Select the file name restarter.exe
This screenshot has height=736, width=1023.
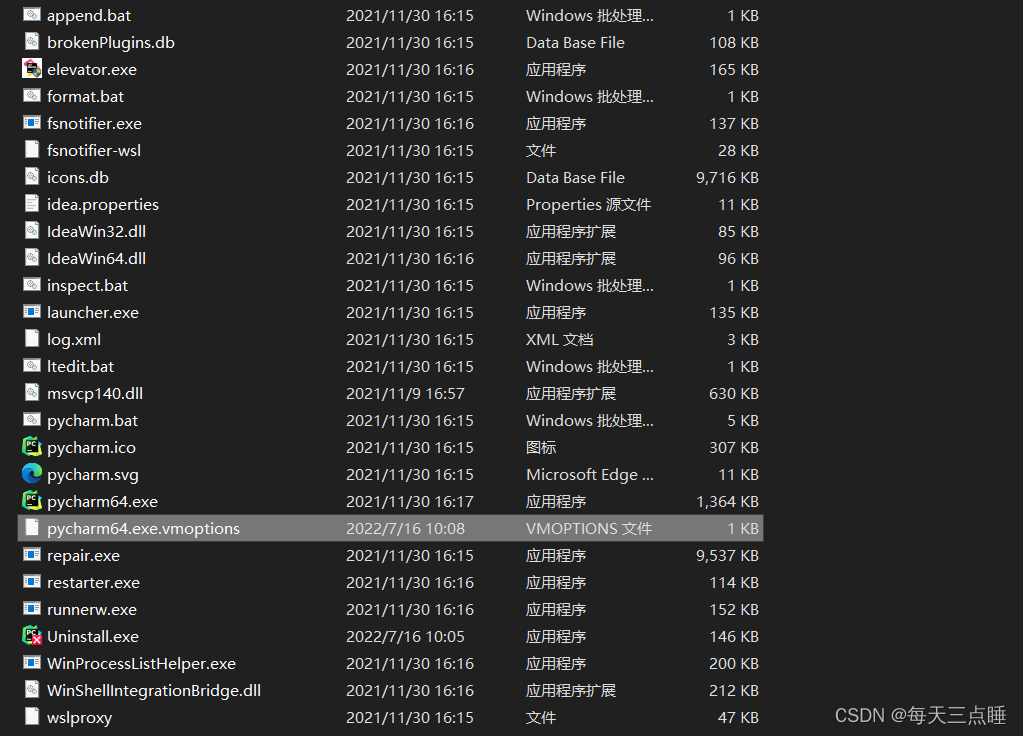pyautogui.click(x=93, y=583)
